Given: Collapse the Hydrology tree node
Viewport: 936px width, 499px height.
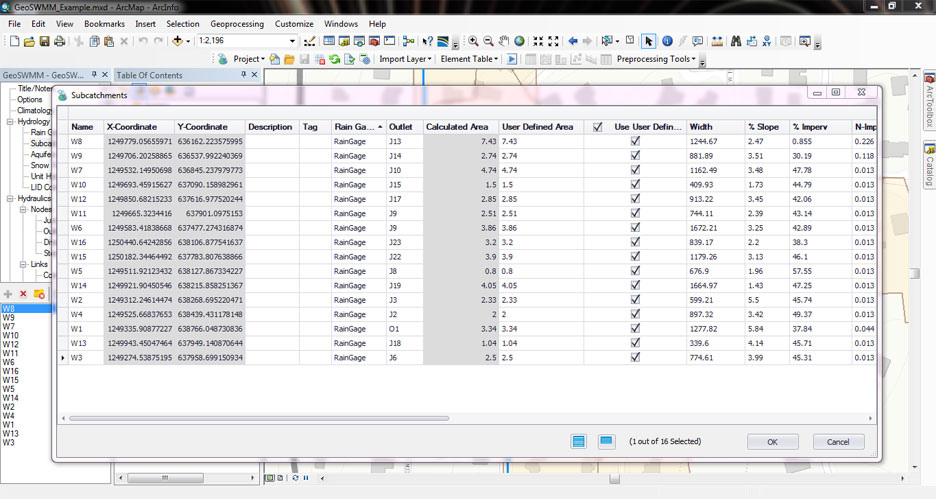Looking at the screenshot, I should tap(10, 121).
